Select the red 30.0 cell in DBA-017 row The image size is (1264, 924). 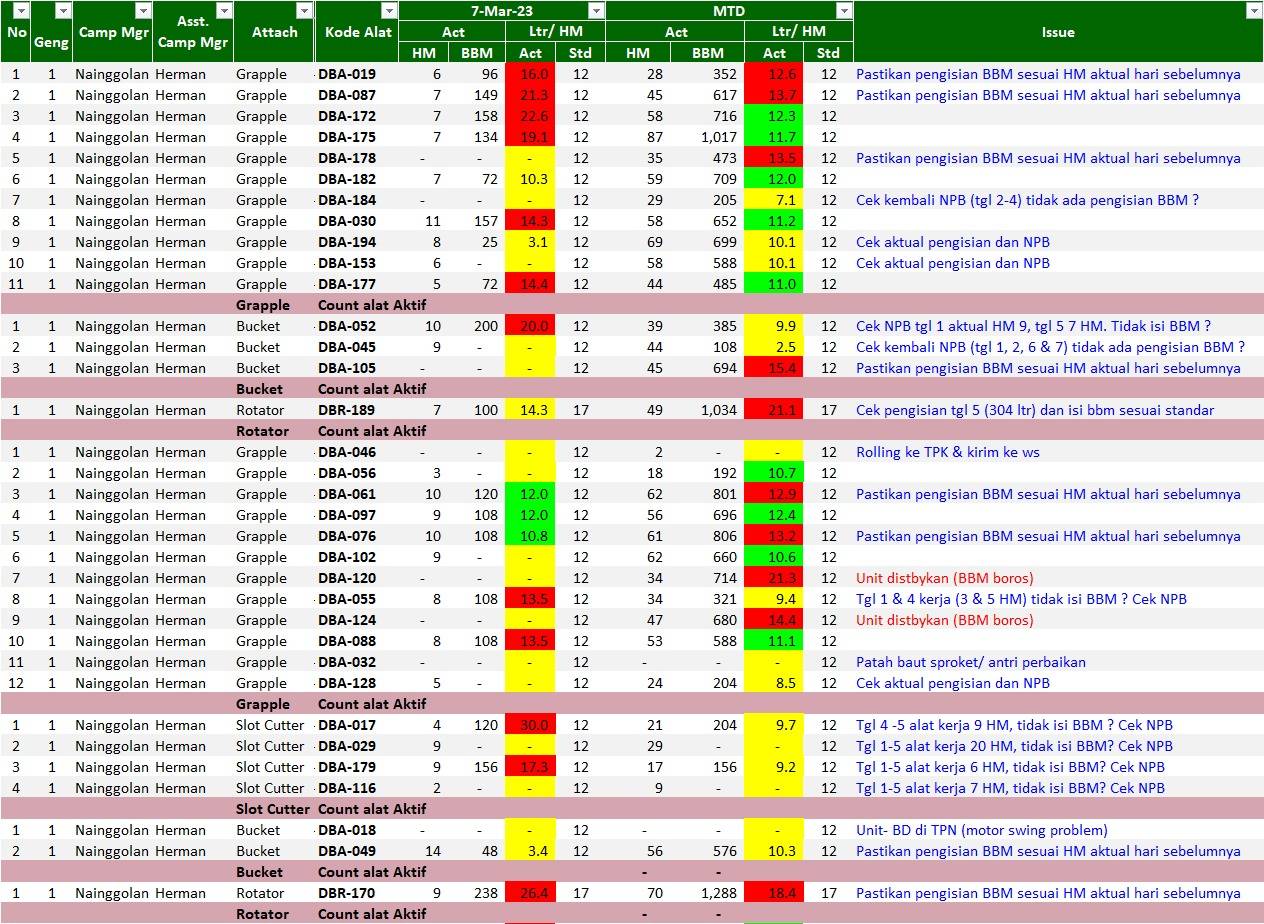530,725
